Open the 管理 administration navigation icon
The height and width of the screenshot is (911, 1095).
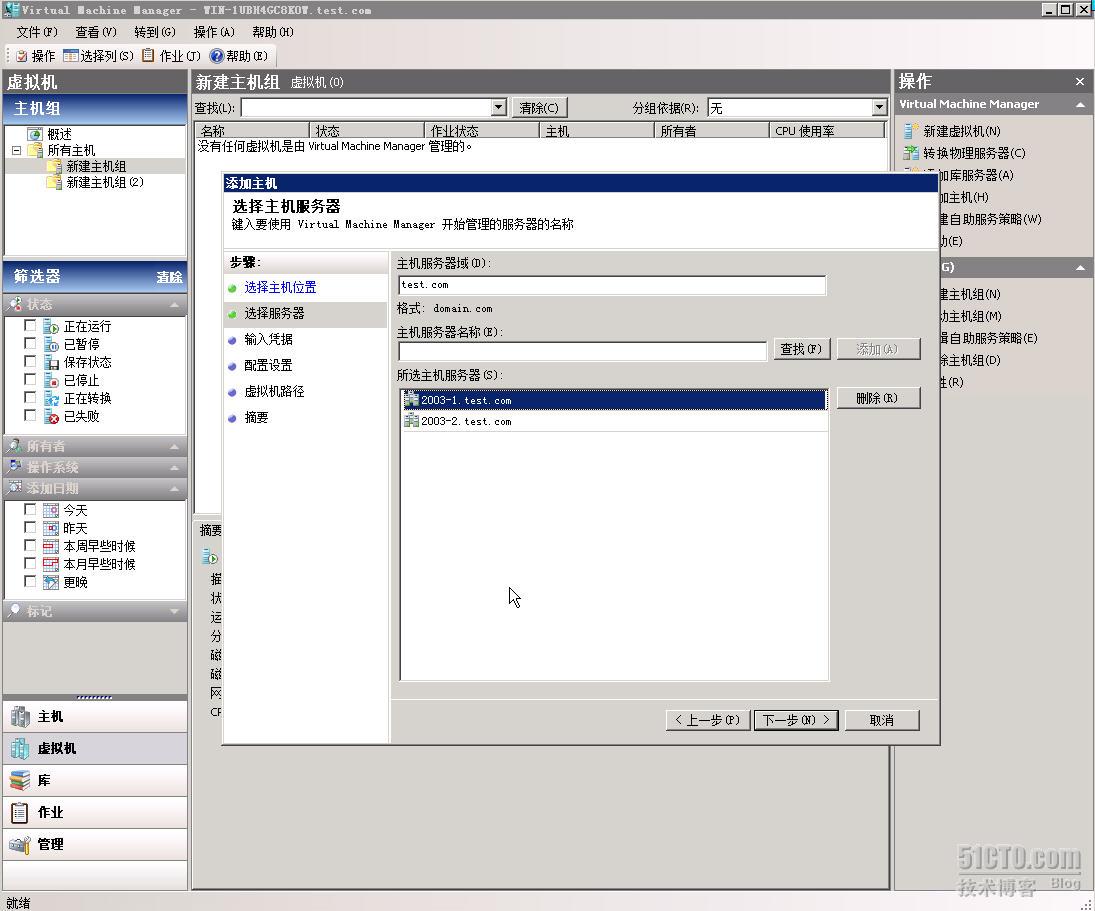click(x=20, y=844)
